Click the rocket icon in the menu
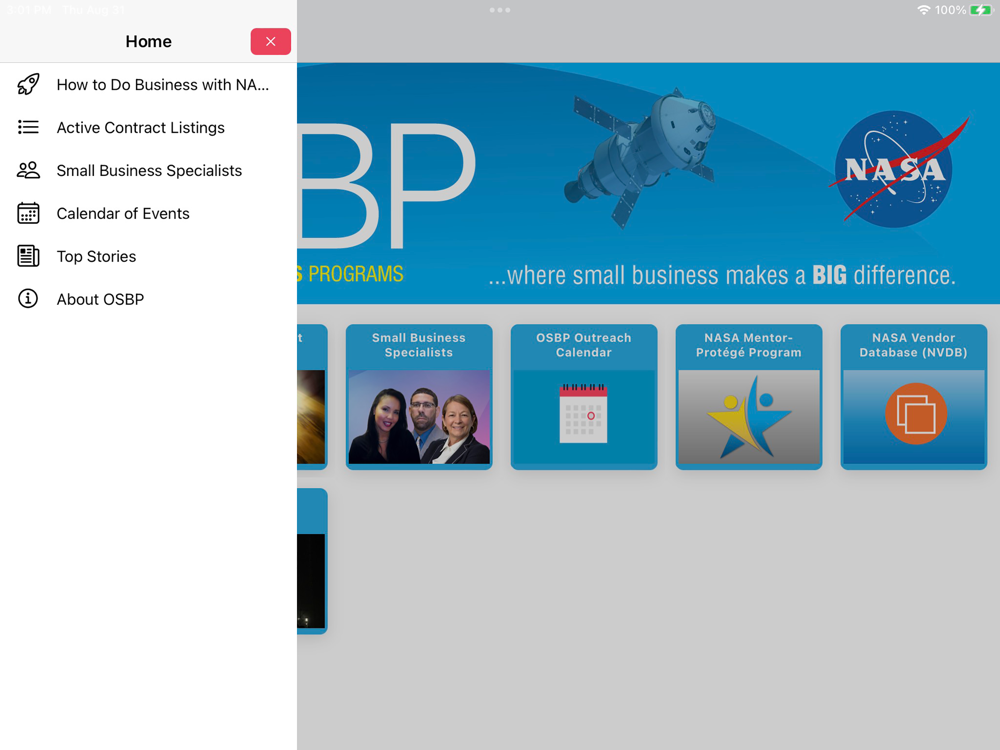1000x750 pixels. (x=28, y=85)
